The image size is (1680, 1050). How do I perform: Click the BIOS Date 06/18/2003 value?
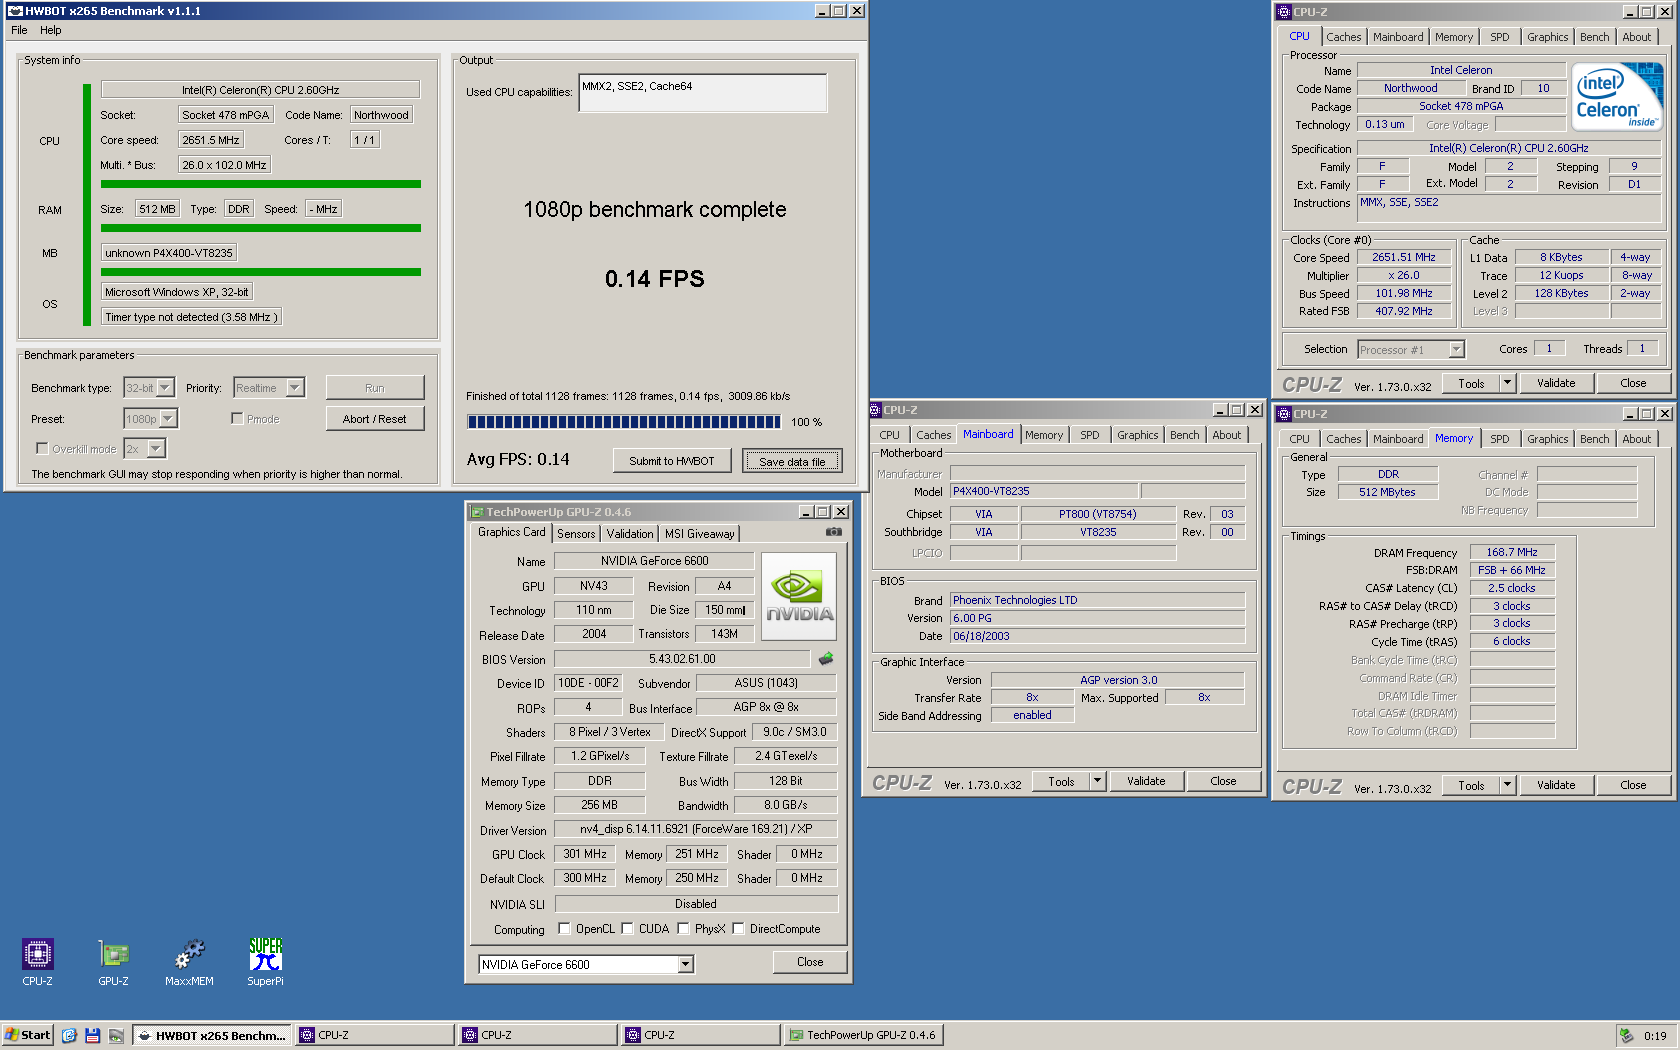[1097, 636]
